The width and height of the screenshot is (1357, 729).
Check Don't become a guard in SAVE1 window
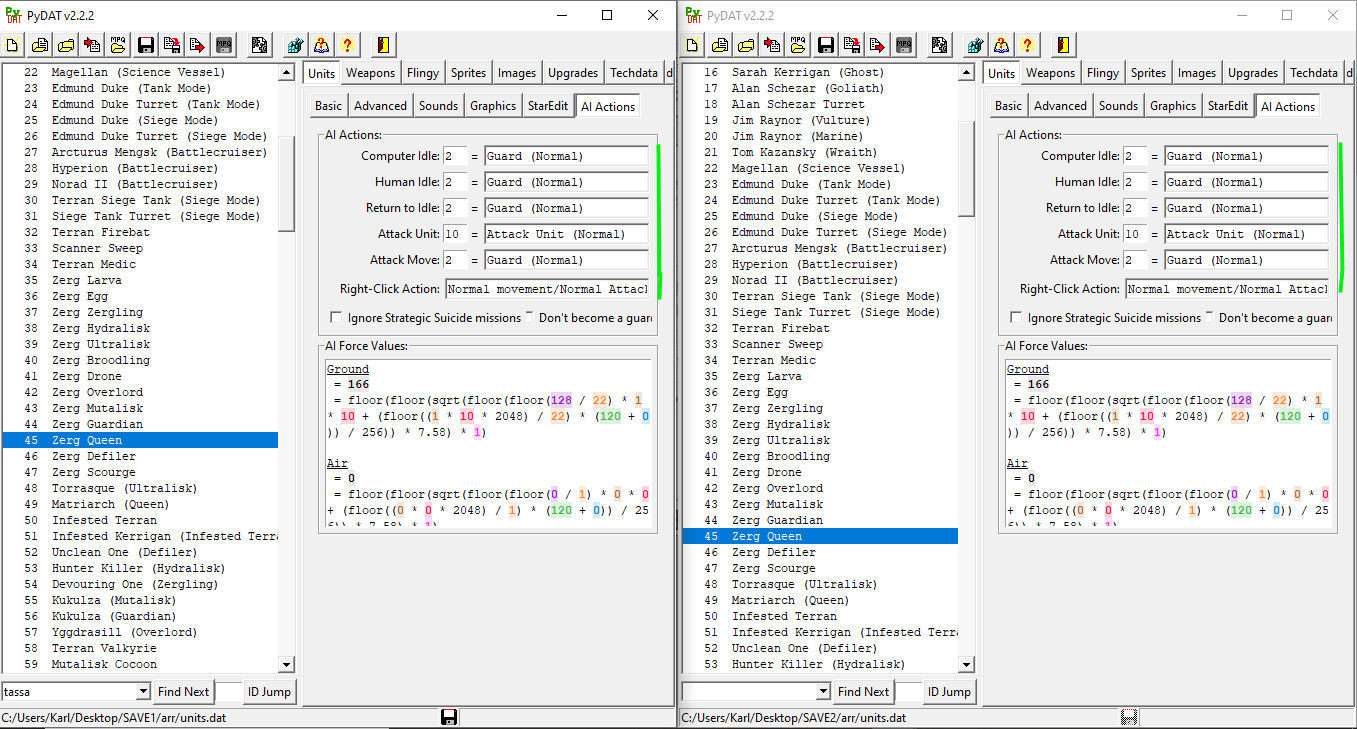coord(529,318)
